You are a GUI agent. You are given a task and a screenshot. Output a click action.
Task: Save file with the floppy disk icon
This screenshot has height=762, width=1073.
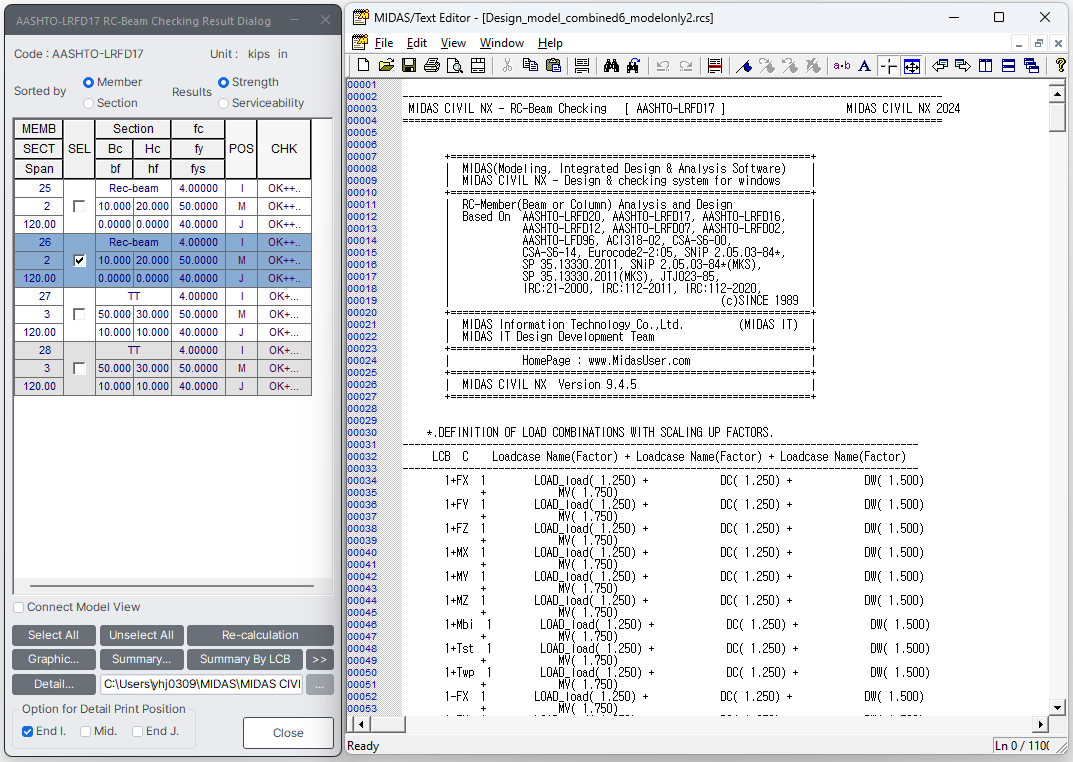pyautogui.click(x=409, y=66)
